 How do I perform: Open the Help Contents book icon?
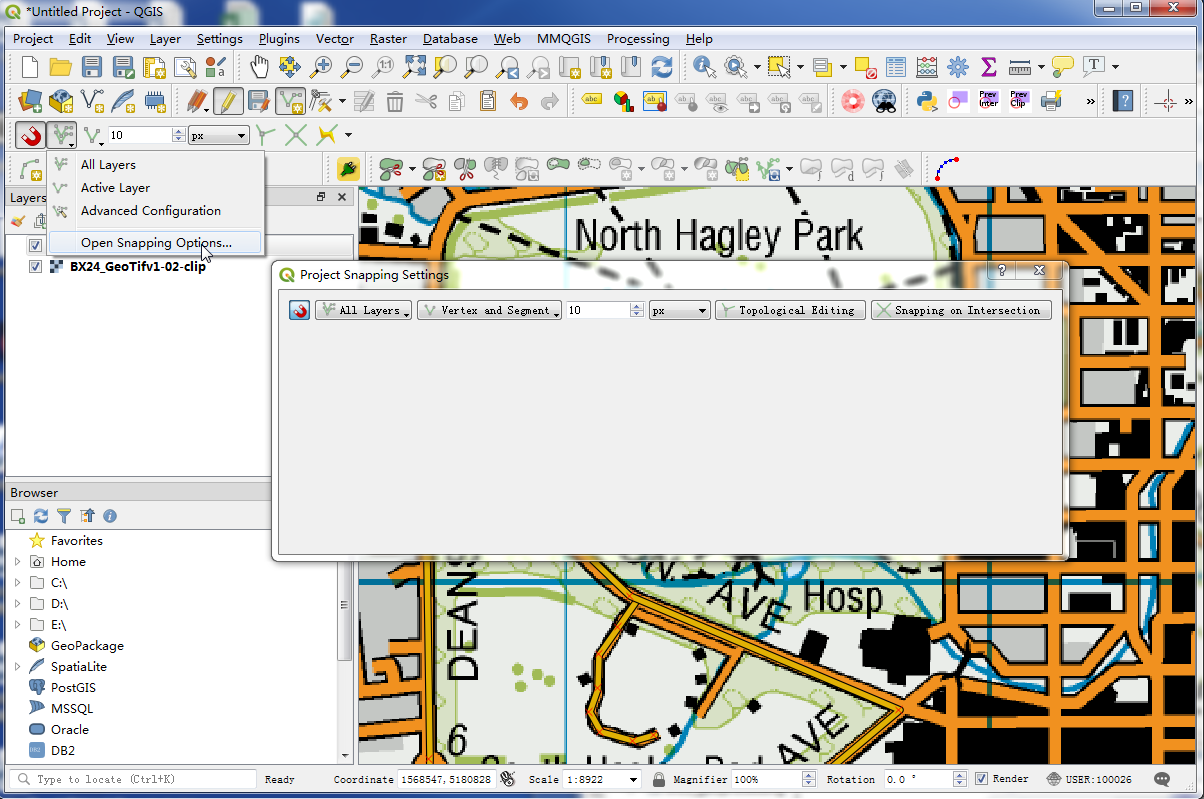(1124, 101)
